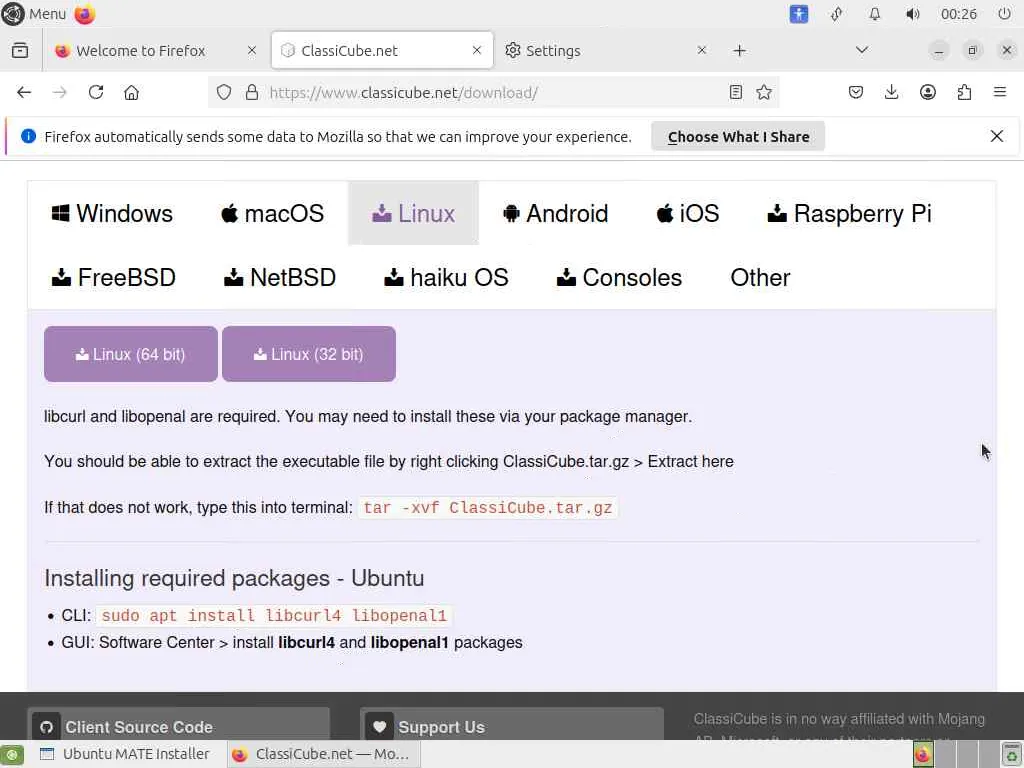Download Linux (64 bit) build

[131, 354]
